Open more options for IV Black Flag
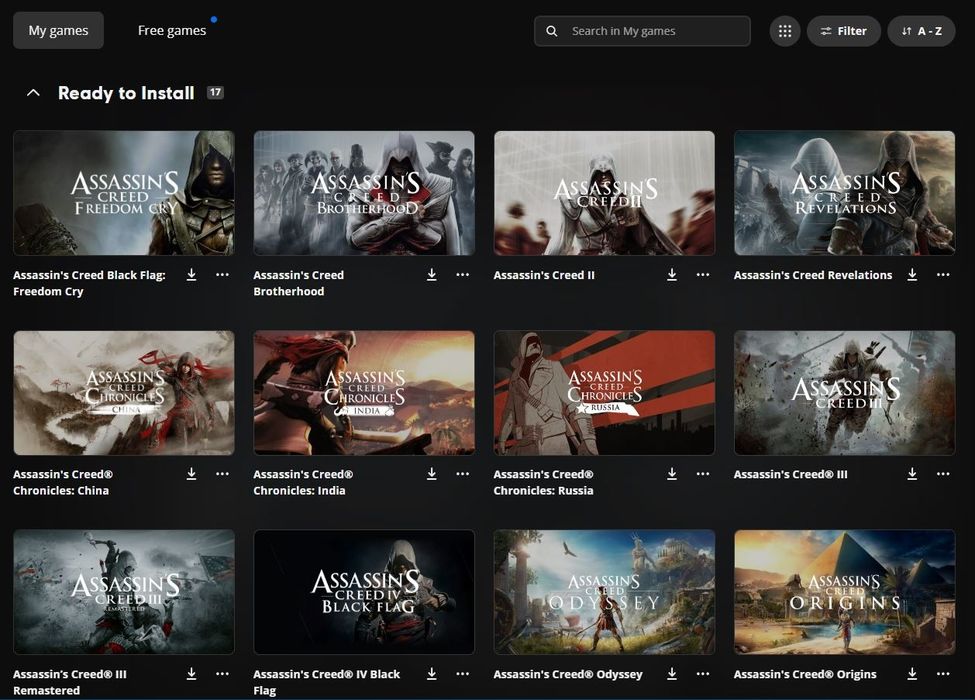This screenshot has height=700, width=975. tap(463, 673)
